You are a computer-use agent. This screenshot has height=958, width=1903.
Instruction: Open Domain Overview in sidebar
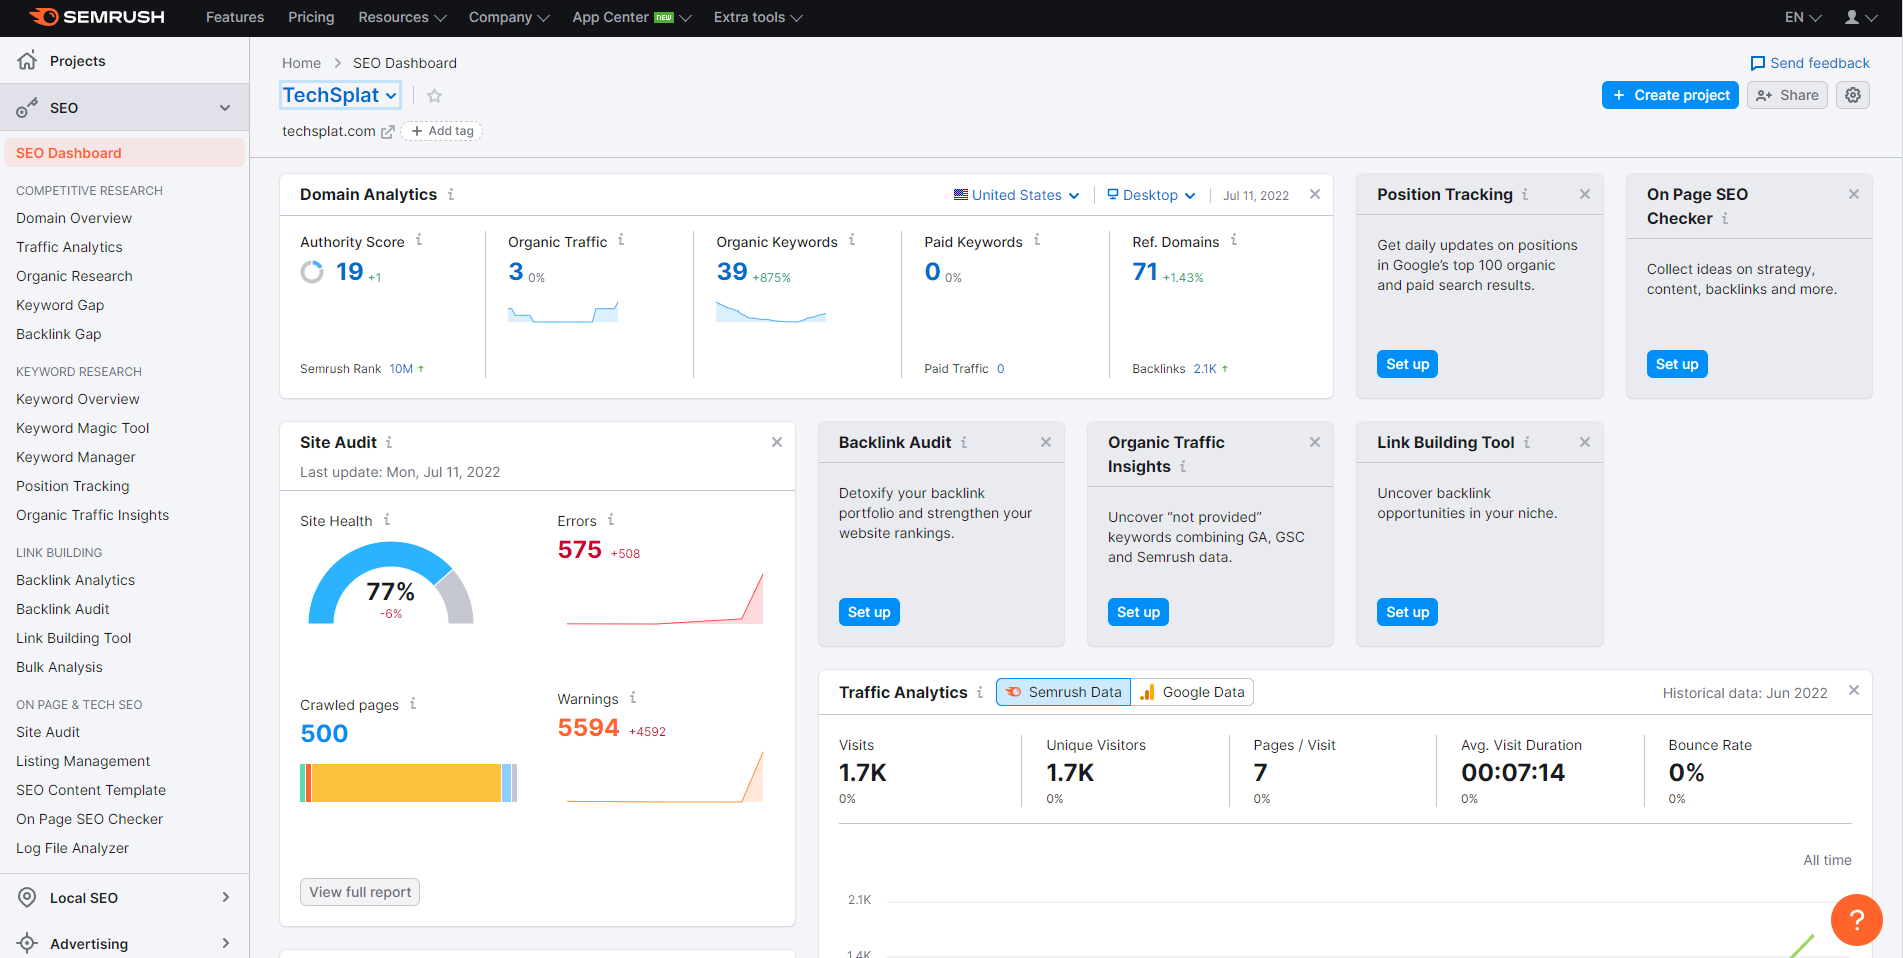[74, 218]
